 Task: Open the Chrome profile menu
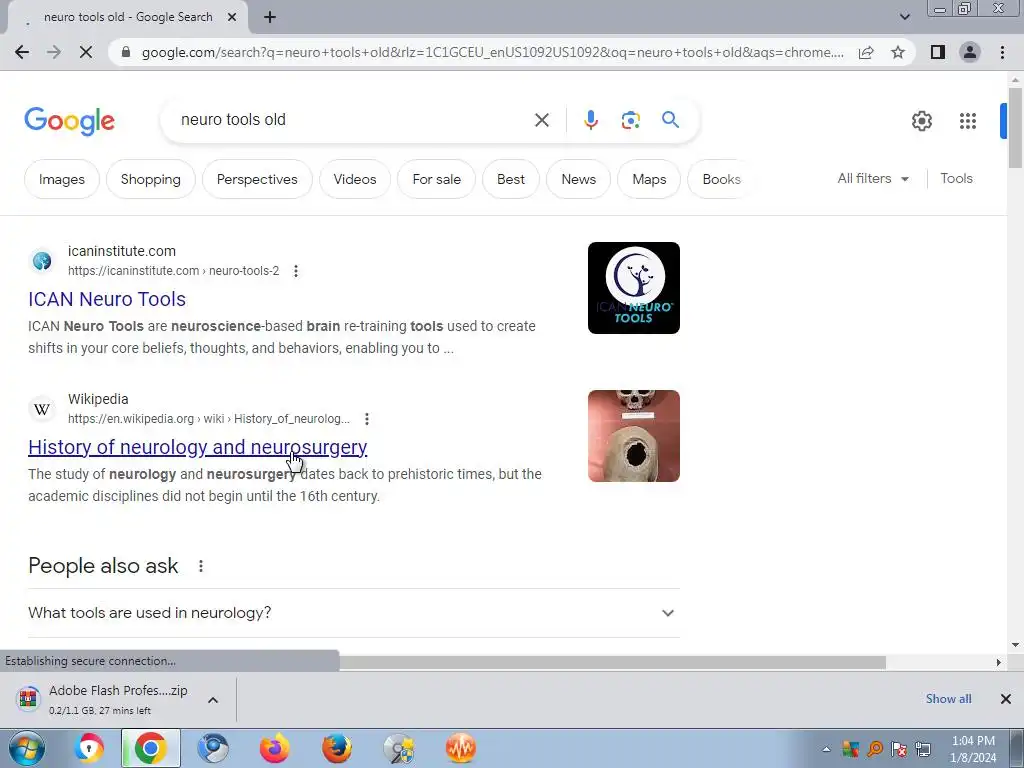coord(970,52)
